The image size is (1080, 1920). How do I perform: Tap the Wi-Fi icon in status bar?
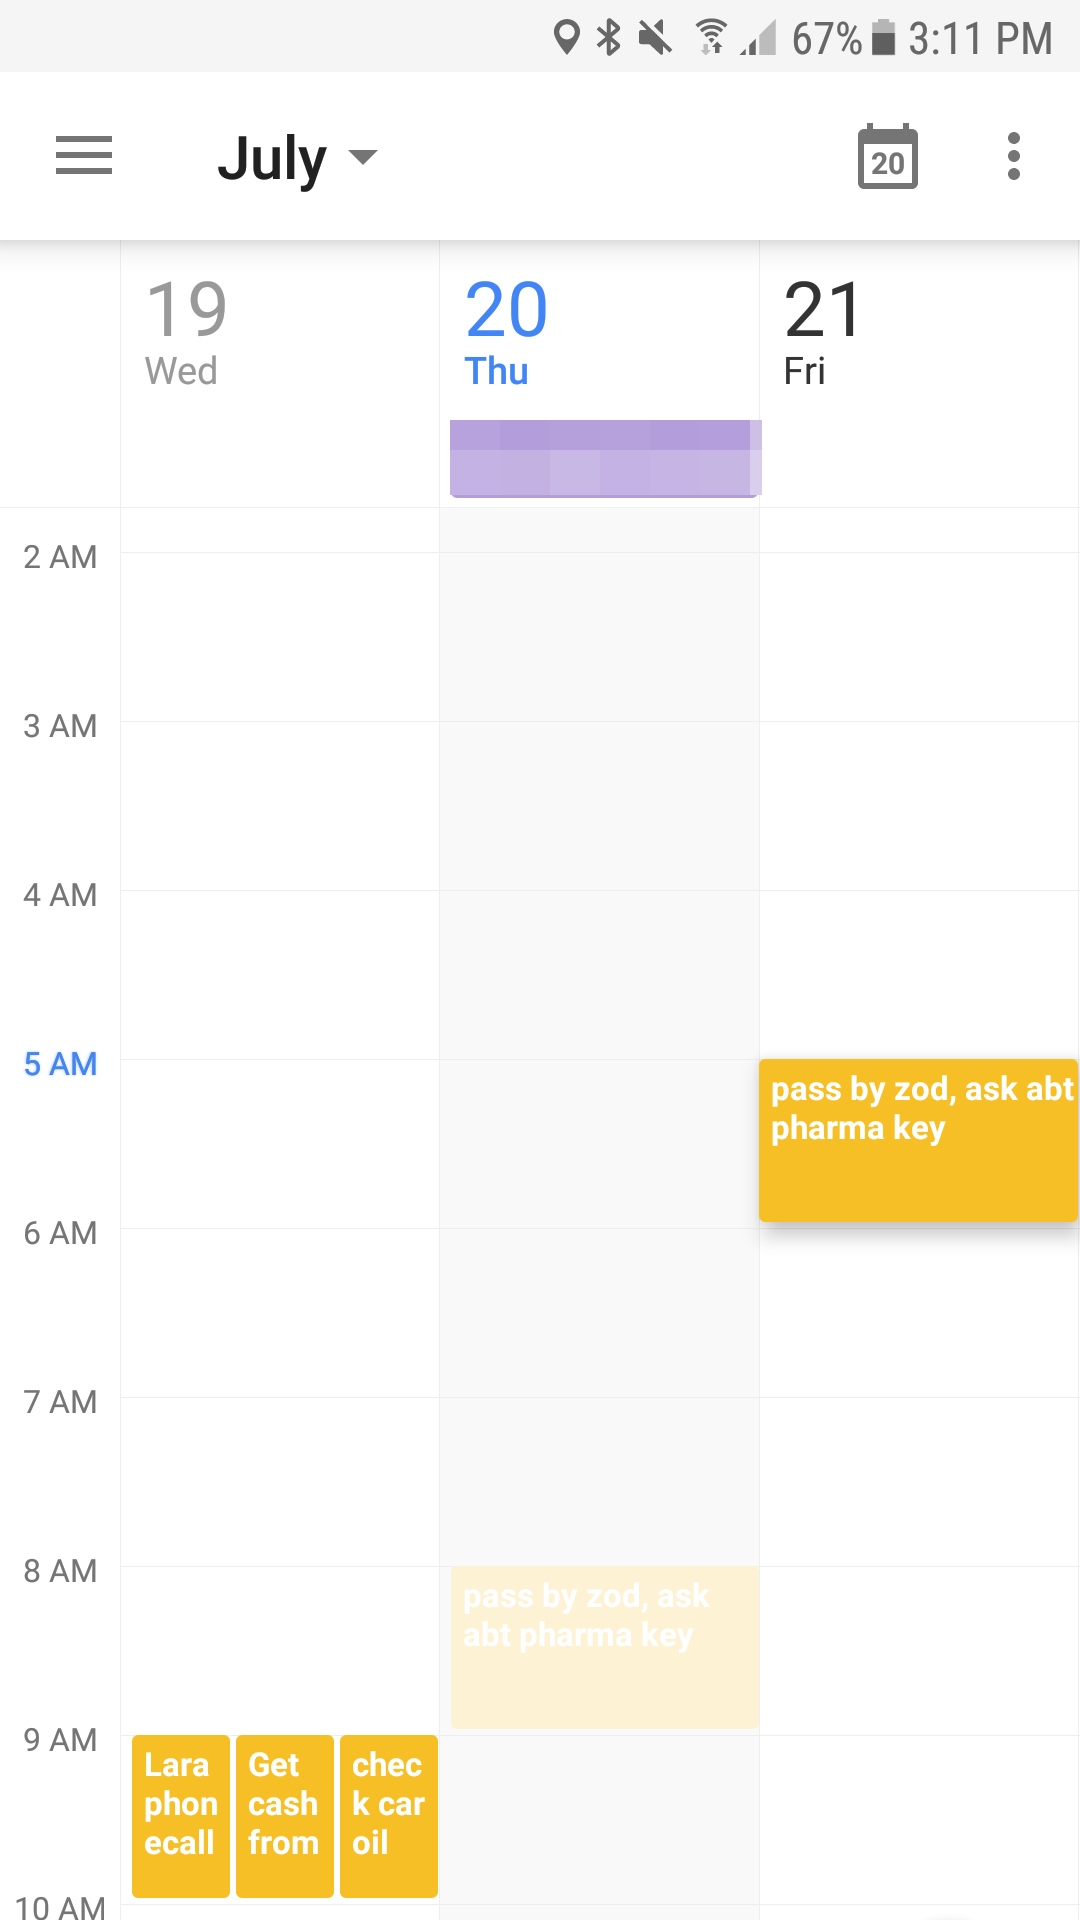[x=711, y=36]
